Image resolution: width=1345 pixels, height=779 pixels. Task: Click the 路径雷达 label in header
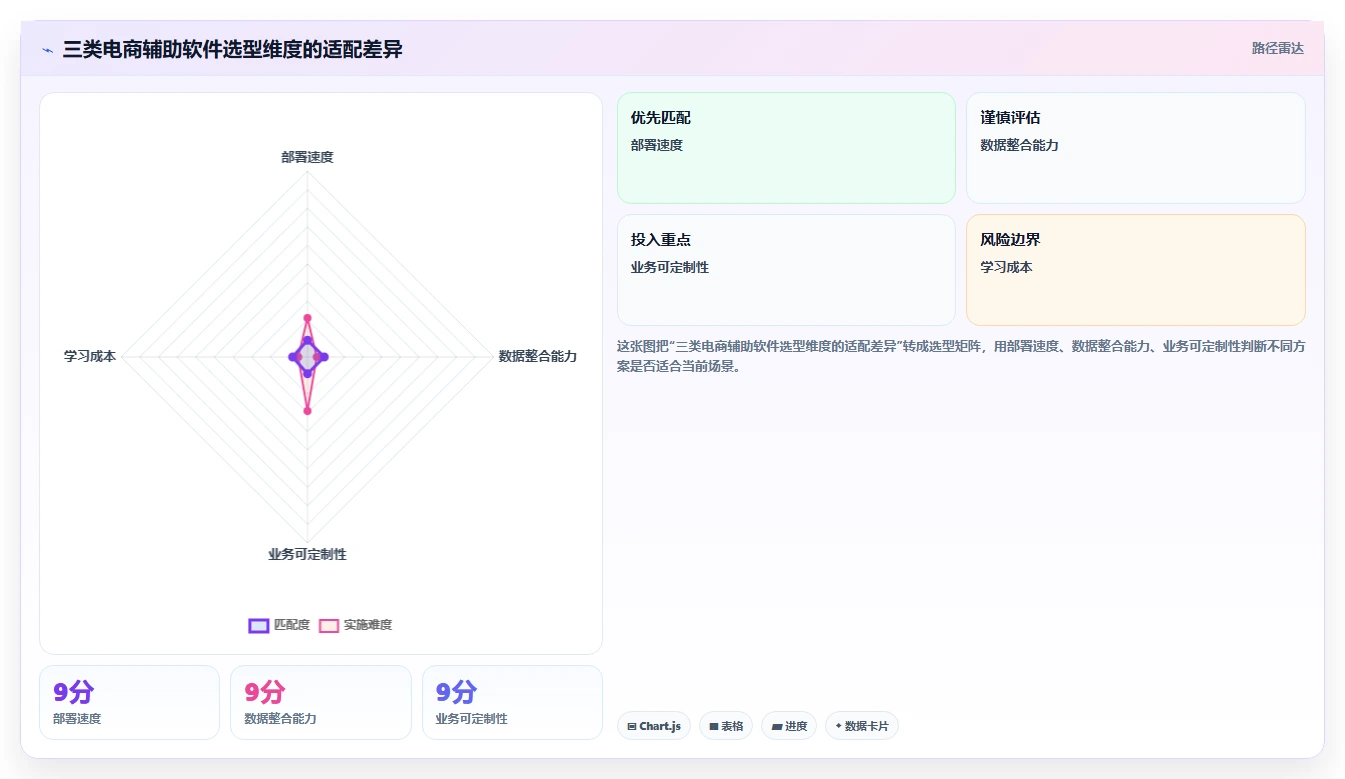(x=1277, y=48)
